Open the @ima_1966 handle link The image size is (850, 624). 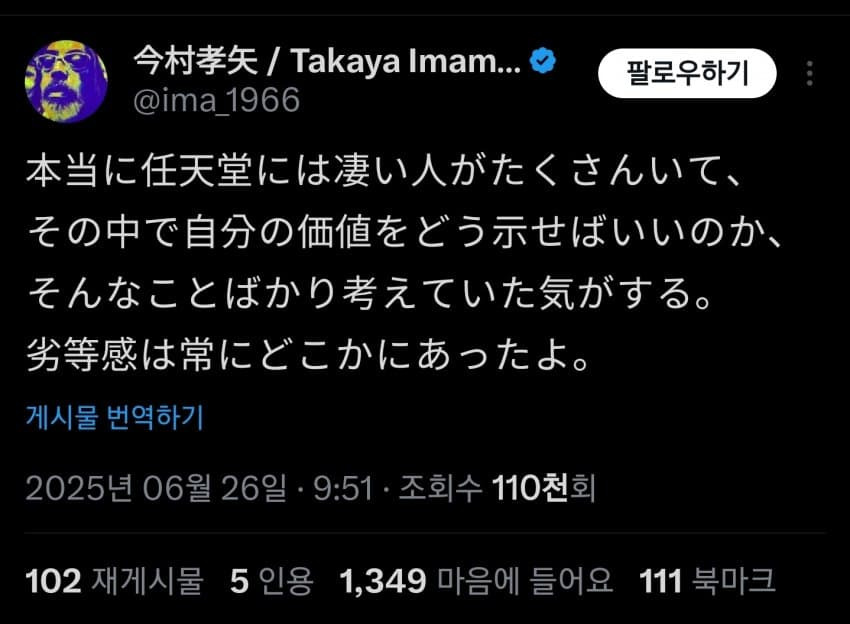216,101
